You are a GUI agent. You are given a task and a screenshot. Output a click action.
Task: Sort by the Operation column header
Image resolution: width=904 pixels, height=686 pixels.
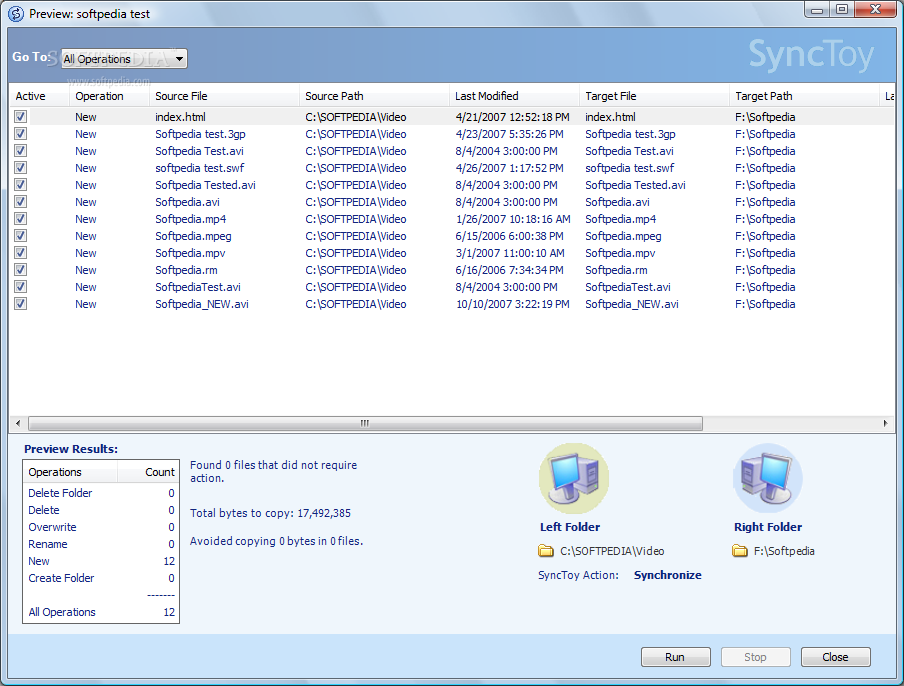click(110, 96)
